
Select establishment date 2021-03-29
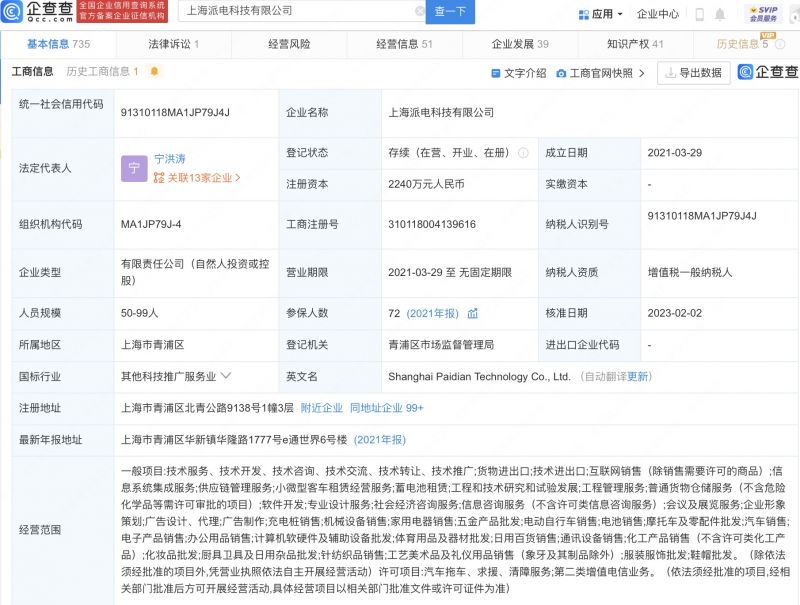674,153
